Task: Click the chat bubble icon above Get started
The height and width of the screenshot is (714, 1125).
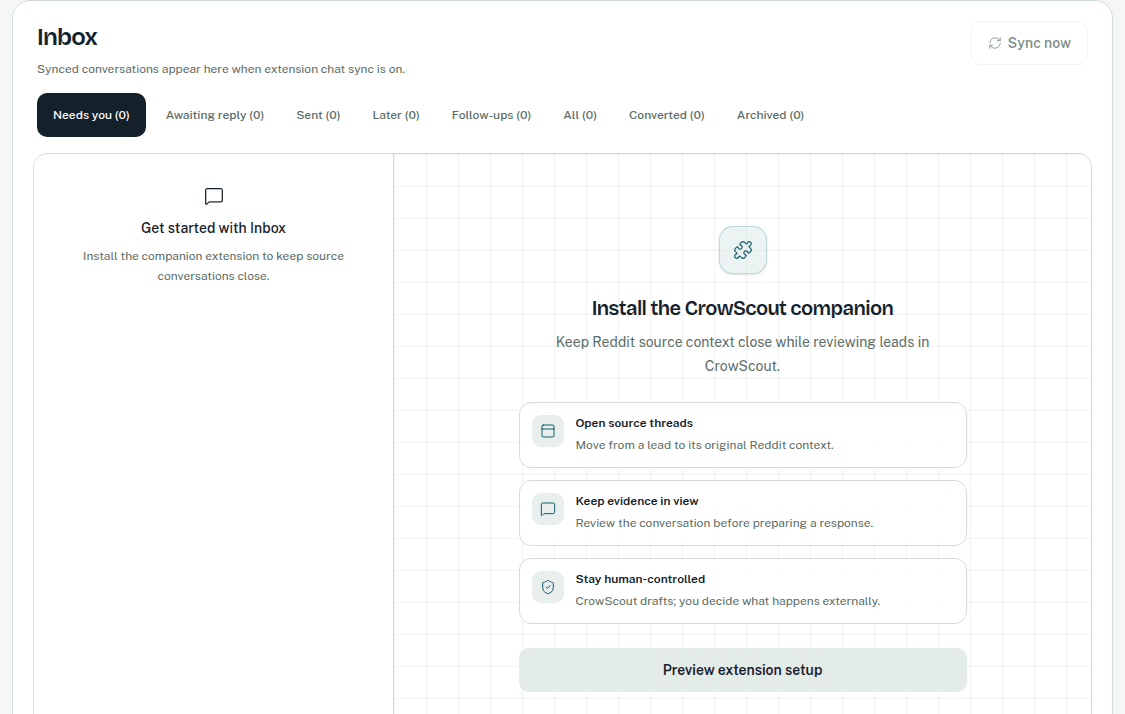Action: (x=214, y=196)
